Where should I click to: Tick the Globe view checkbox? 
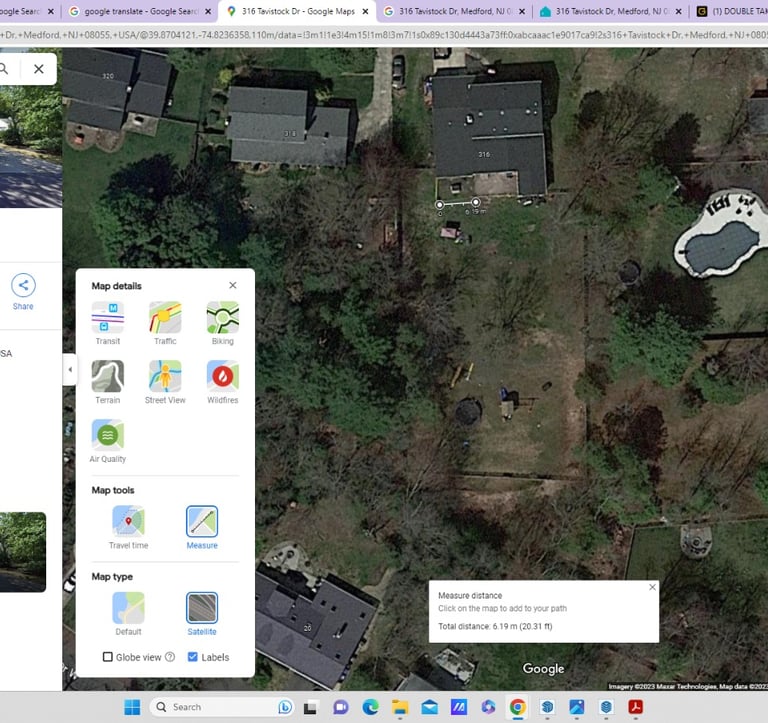[108, 657]
